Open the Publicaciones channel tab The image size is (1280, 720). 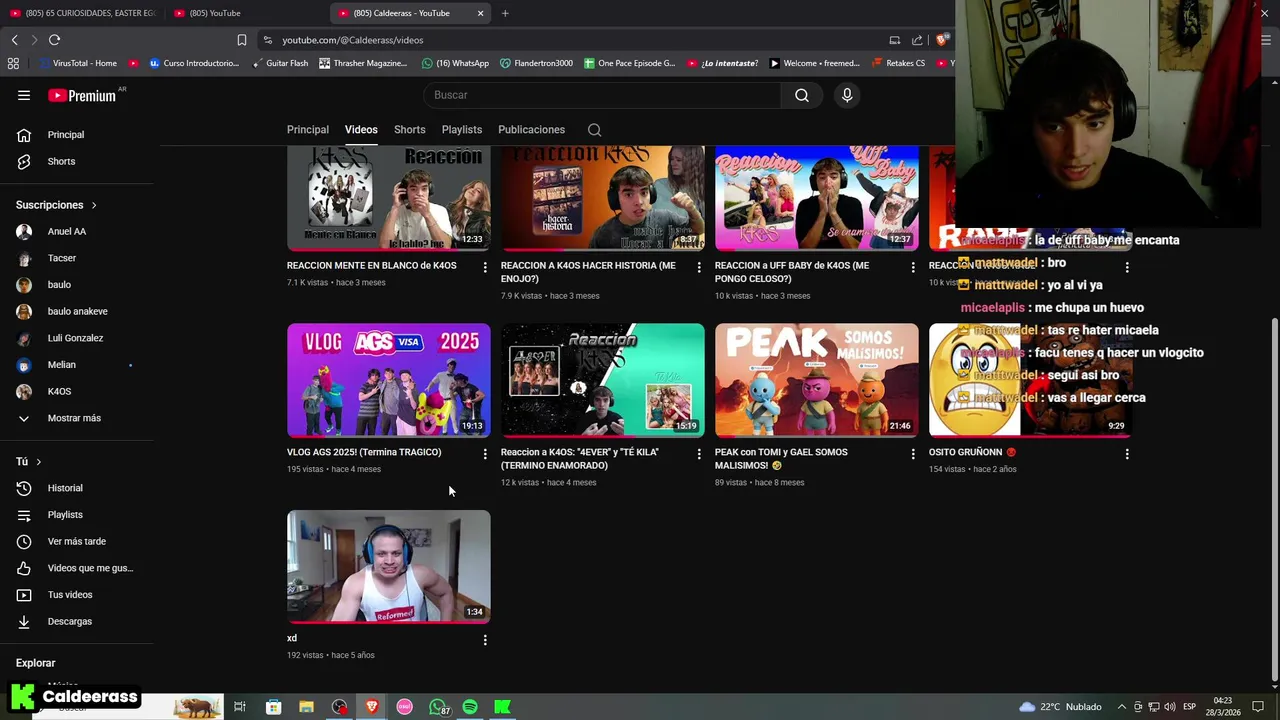532,130
